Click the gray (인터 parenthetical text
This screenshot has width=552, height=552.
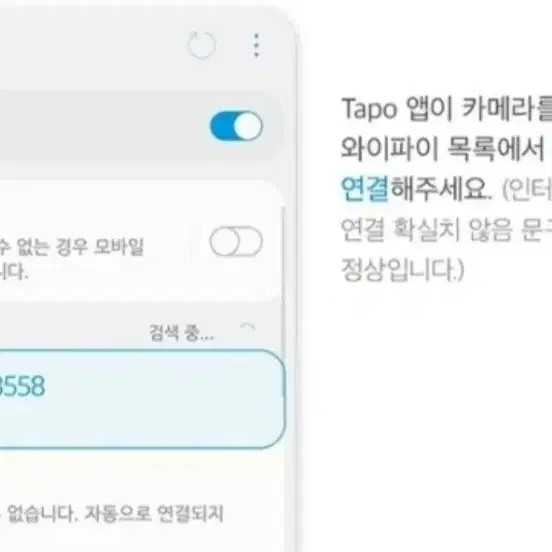click(526, 189)
